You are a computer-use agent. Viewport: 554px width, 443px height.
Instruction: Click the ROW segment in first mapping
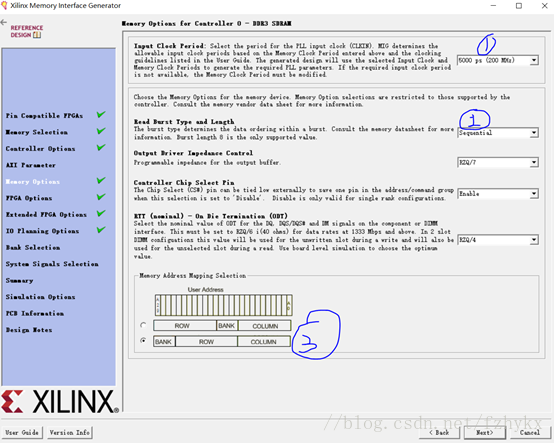point(185,326)
